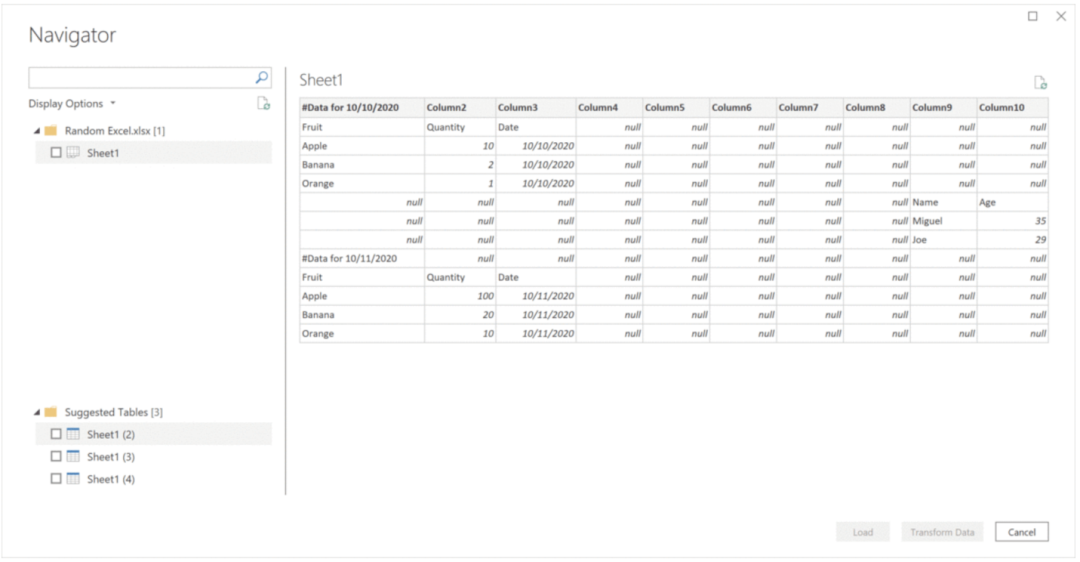Click the #Data for 10/11/2020 cell
The image size is (1080, 562).
362,259
